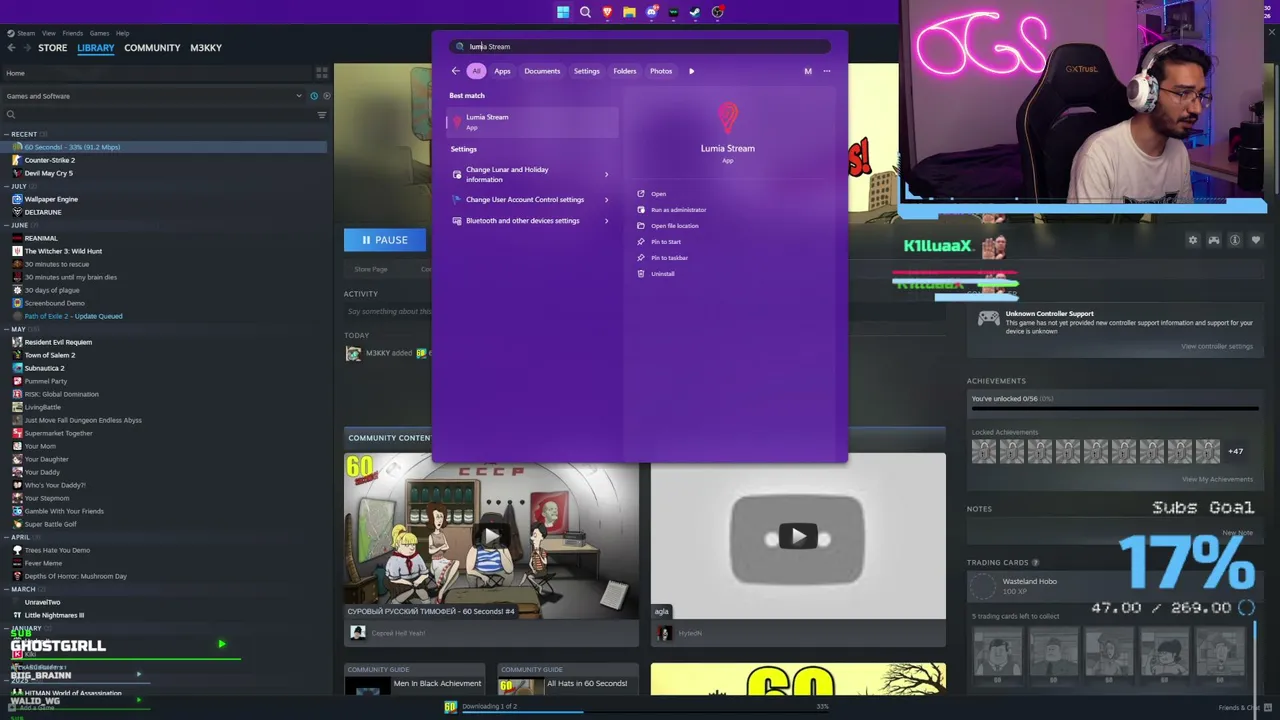Add game to favorites heart icon
1280x720 pixels.
[x=1256, y=240]
